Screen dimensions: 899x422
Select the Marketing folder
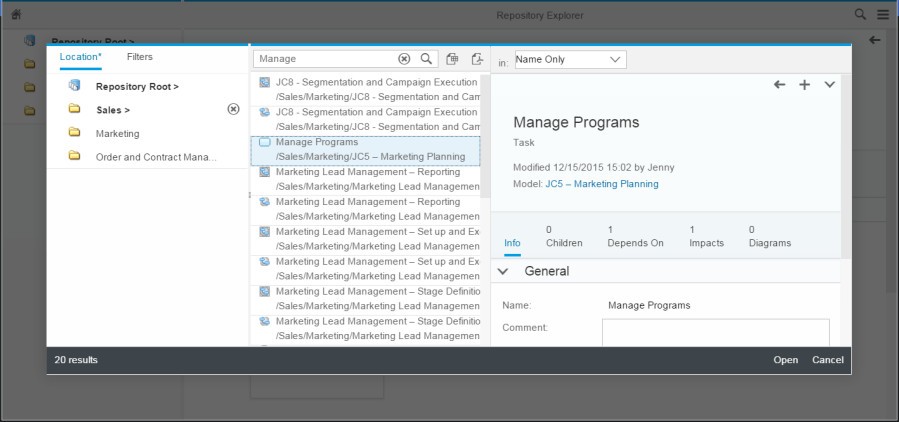click(117, 134)
